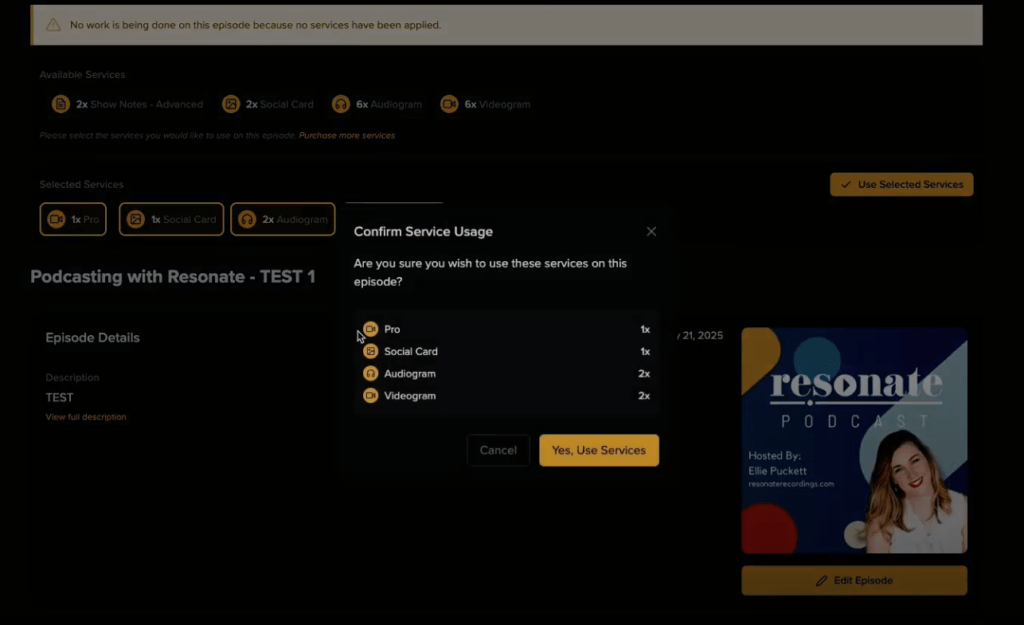Viewport: 1024px width, 625px height.
Task: Deselect the 1x Pro selected service chip
Action: [x=73, y=219]
